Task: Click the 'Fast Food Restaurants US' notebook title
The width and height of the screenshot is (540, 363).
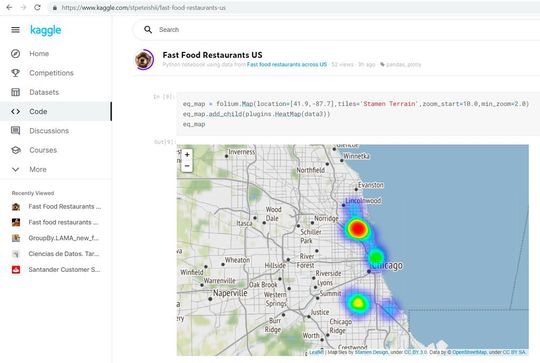Action: (x=212, y=55)
